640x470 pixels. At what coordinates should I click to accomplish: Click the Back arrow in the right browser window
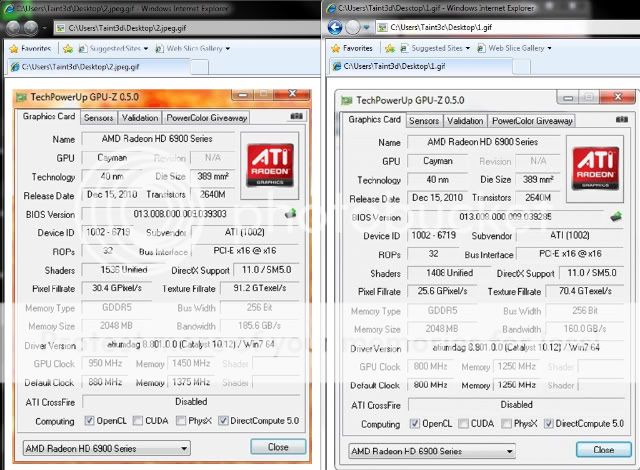click(x=337, y=28)
